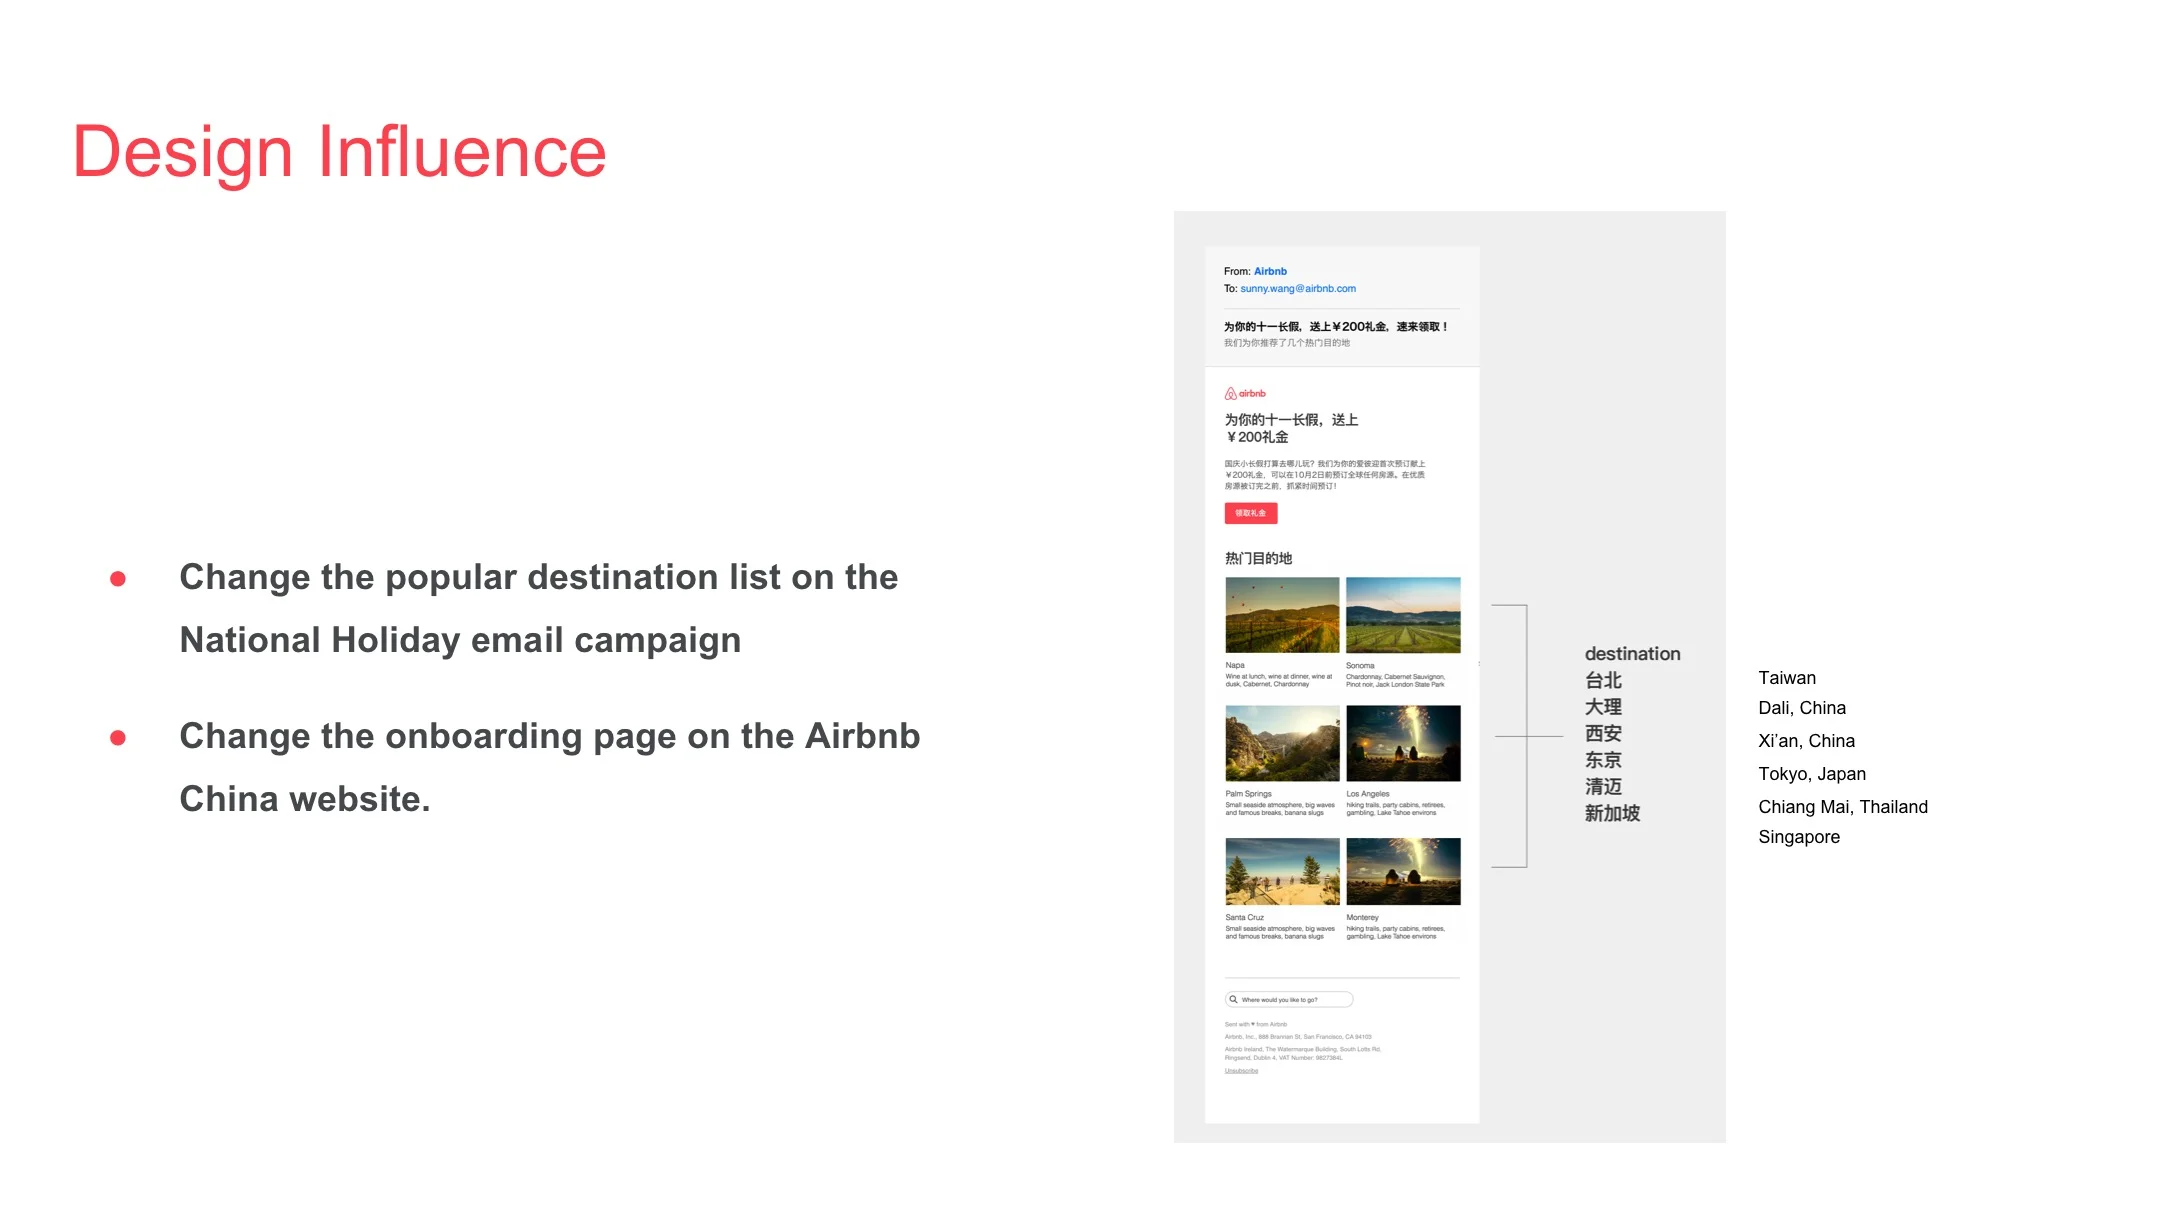Click the 'From: Airbnb' sender name
This screenshot has width=2160, height=1215.
pos(1270,271)
